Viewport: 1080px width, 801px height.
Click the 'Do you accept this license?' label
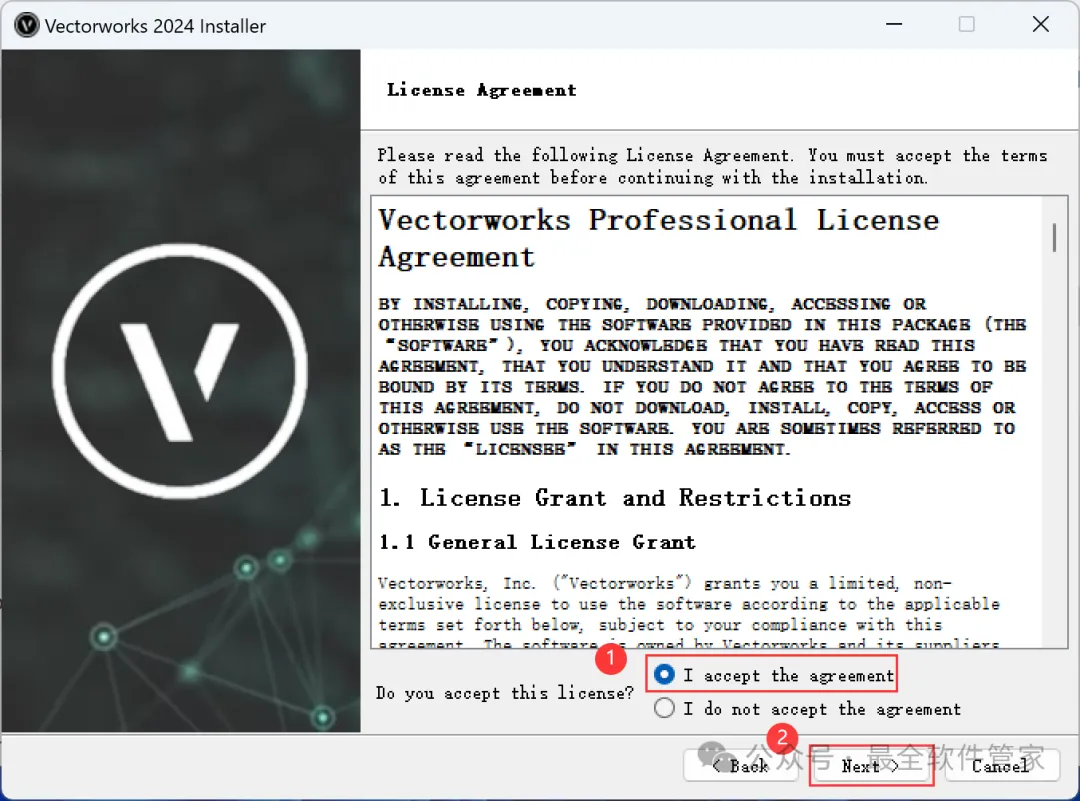(504, 693)
